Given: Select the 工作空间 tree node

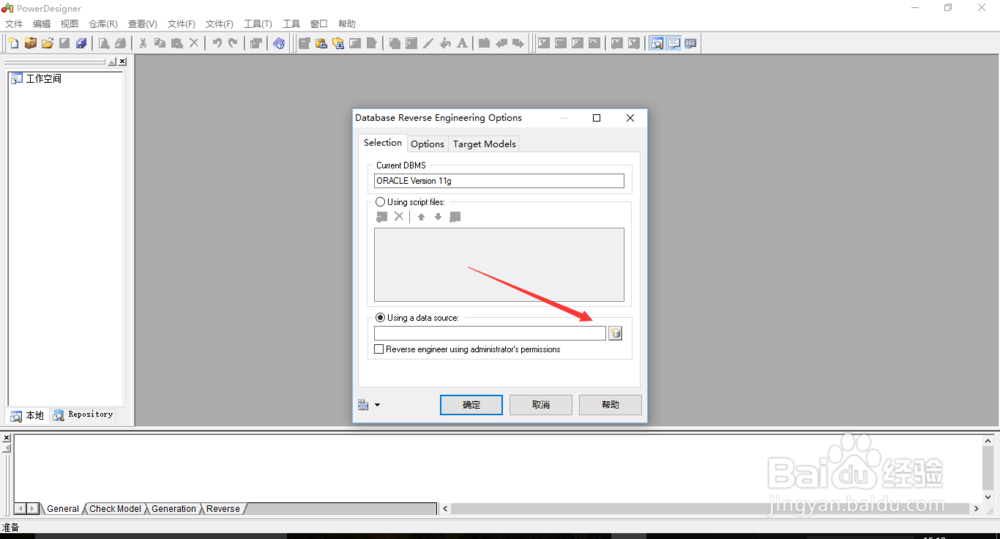Looking at the screenshot, I should coord(36,78).
